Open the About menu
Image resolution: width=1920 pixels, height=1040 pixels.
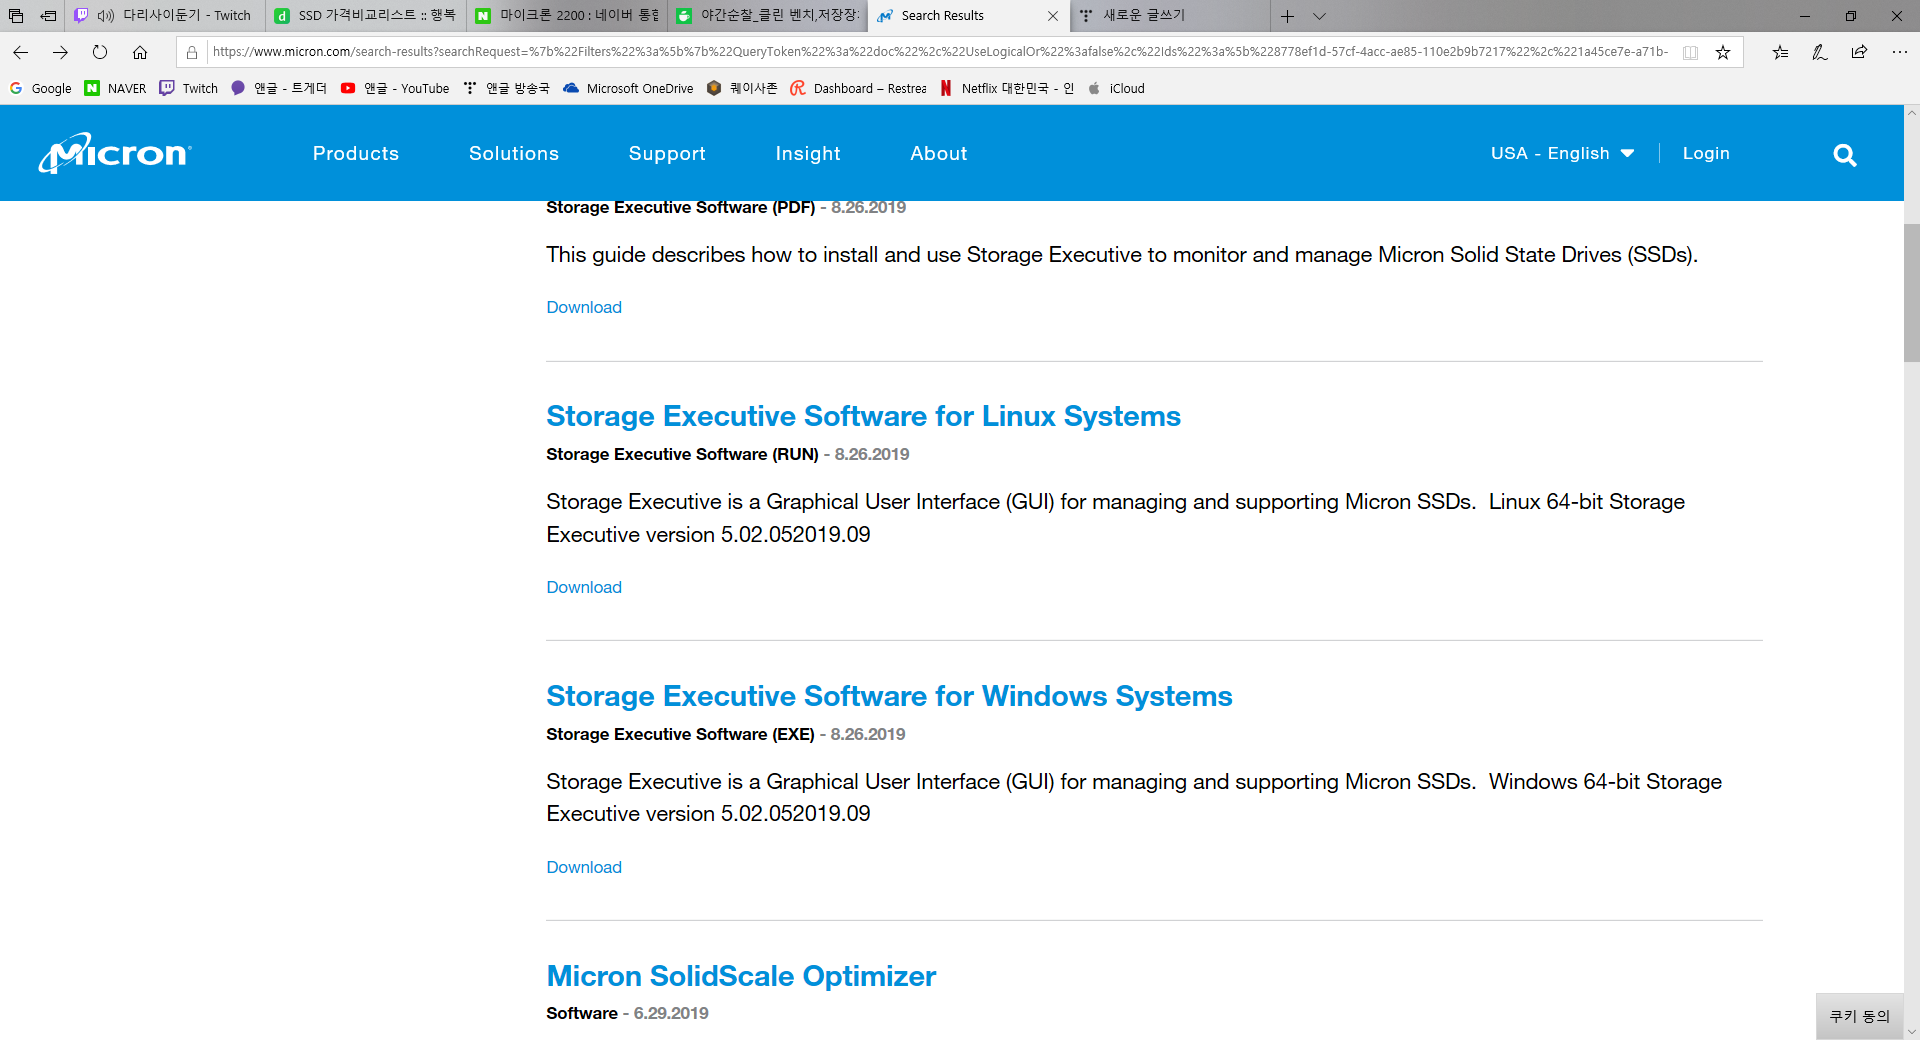[x=939, y=153]
